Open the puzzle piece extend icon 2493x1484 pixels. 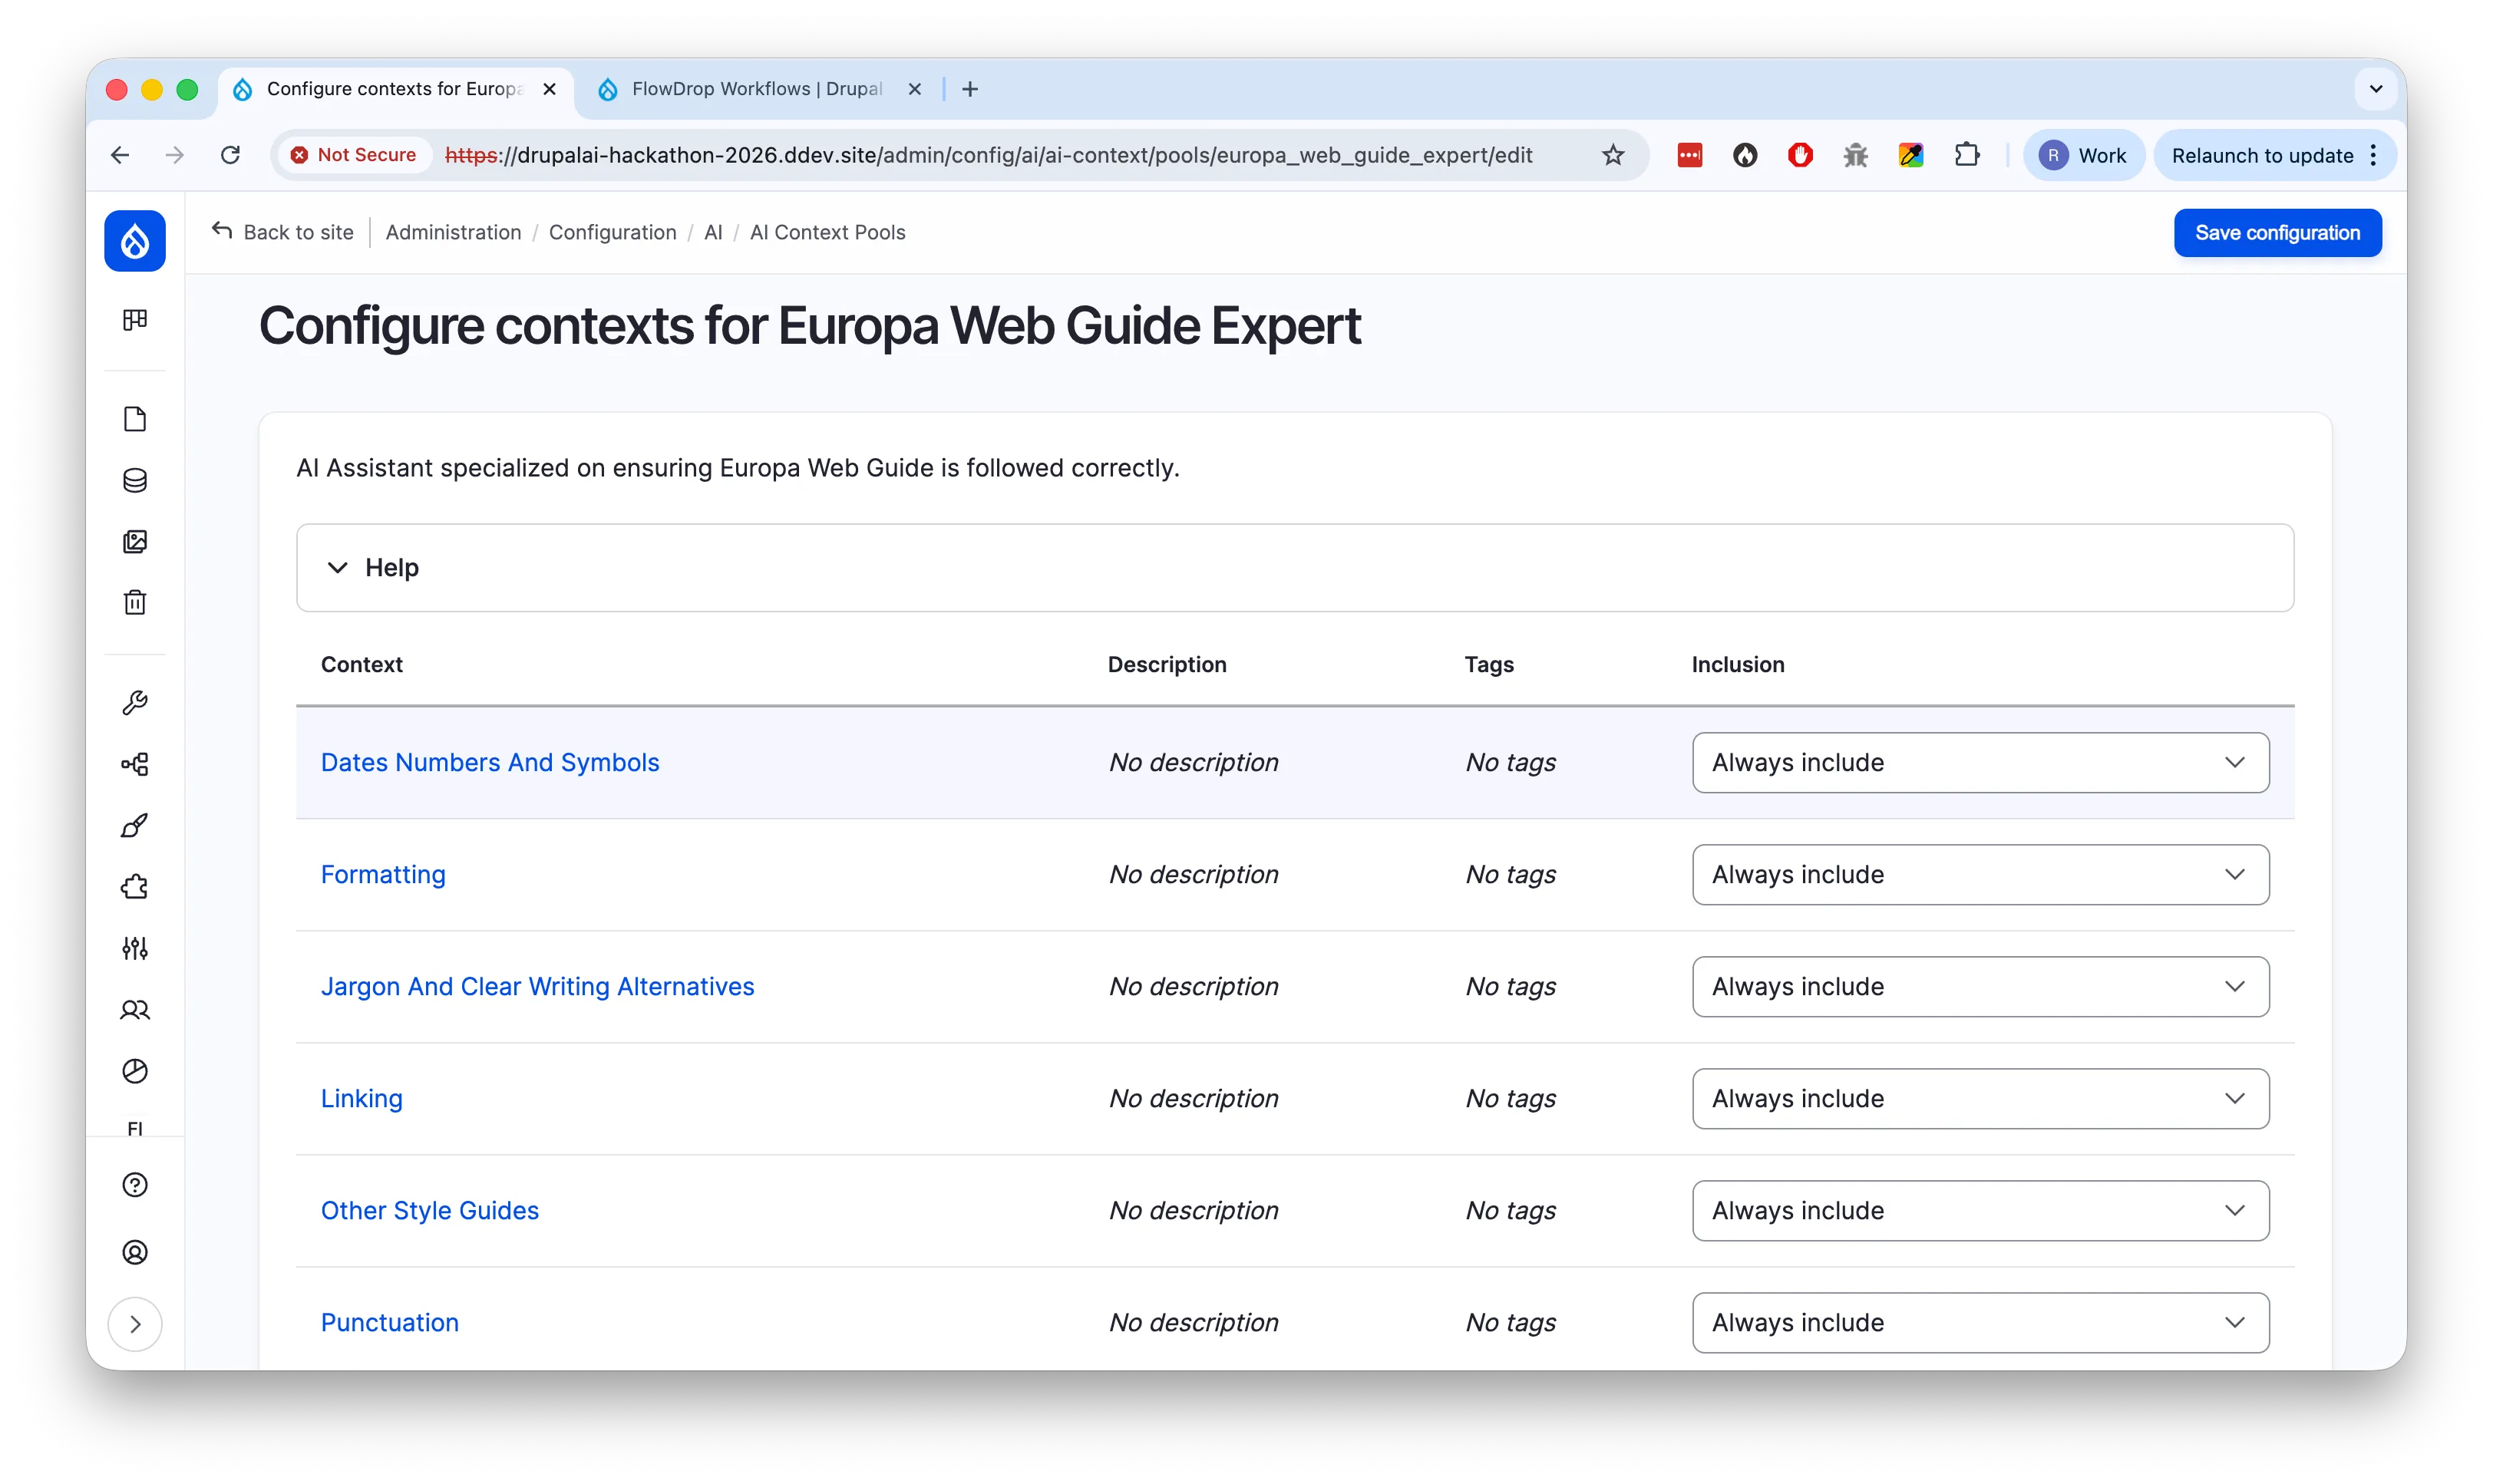pyautogui.click(x=135, y=886)
